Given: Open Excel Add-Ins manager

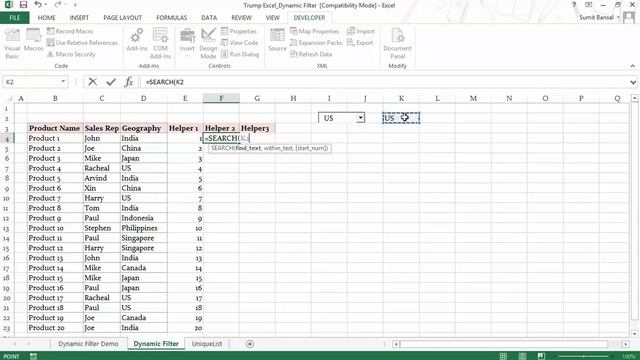Looking at the screenshot, I should 137,40.
